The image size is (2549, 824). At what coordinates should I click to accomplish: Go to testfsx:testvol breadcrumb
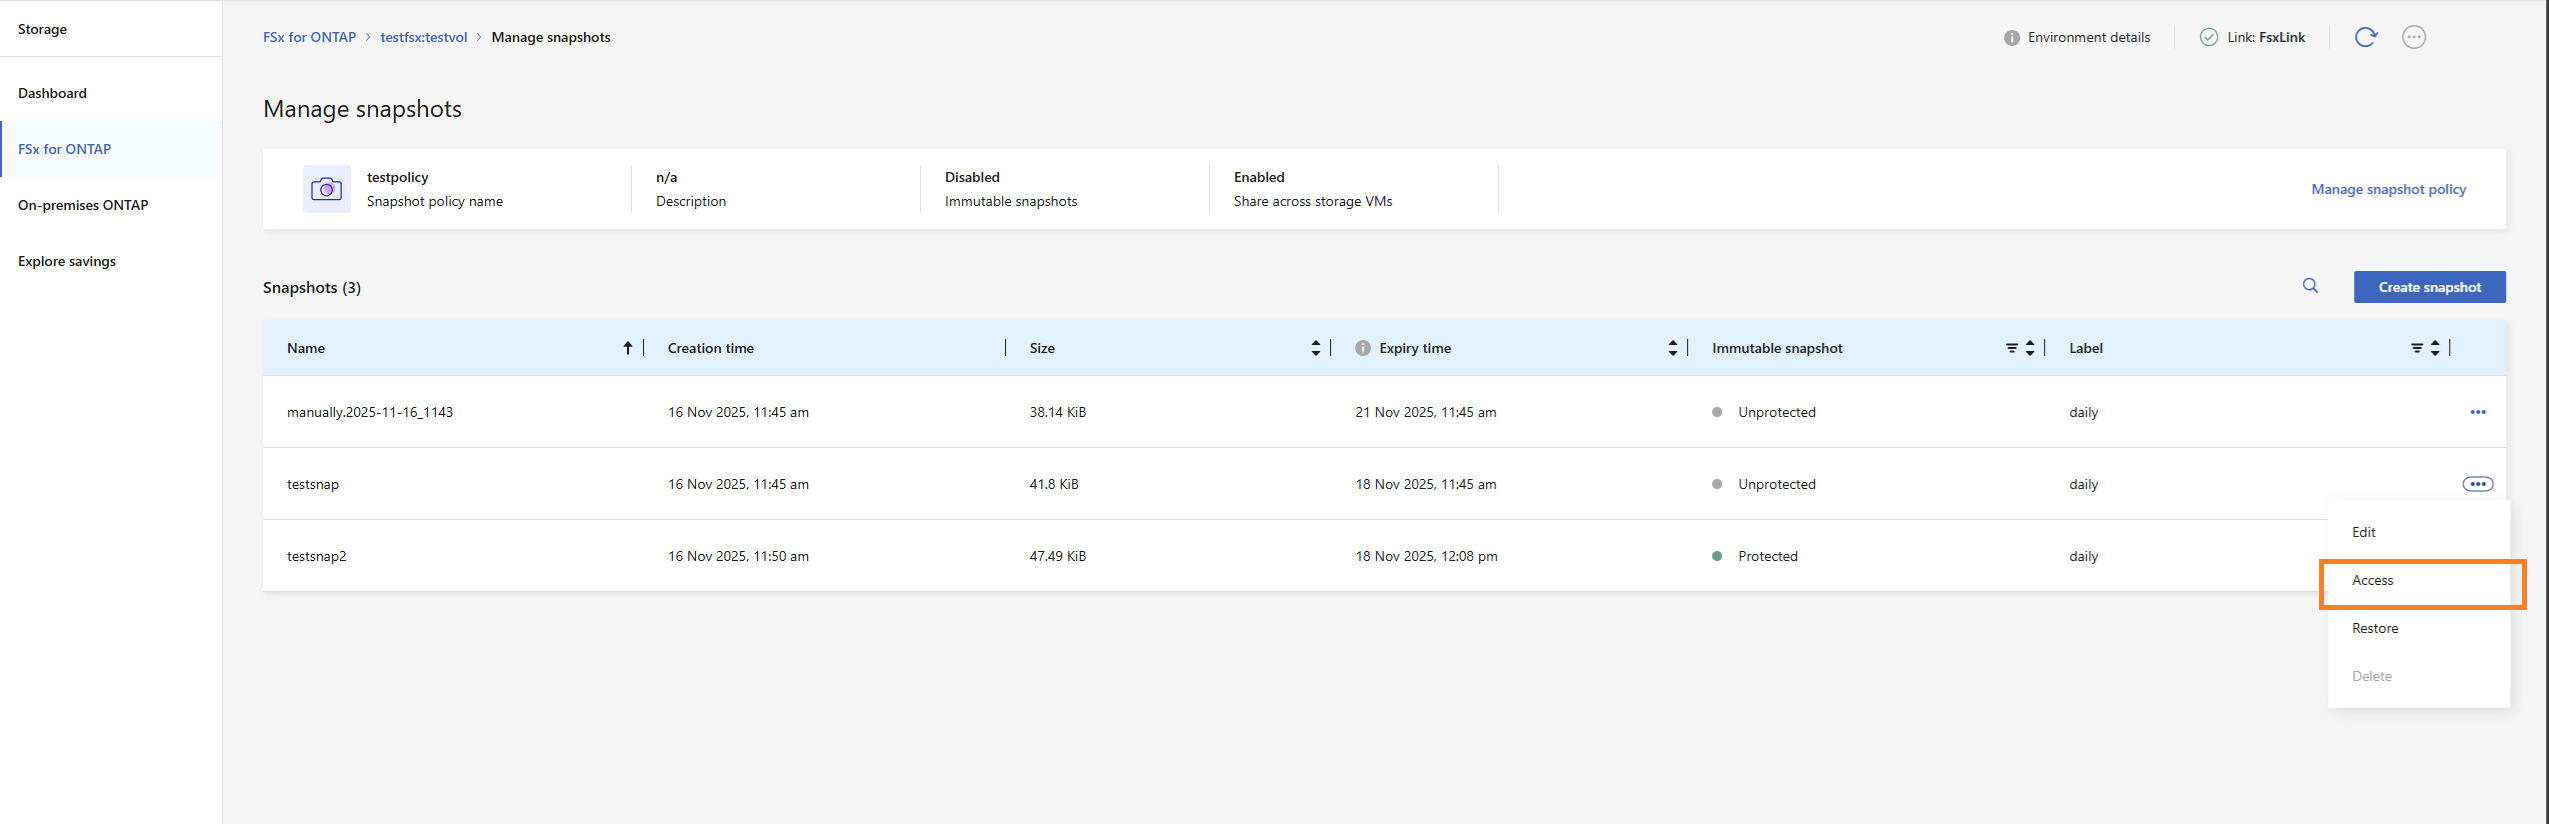click(424, 37)
